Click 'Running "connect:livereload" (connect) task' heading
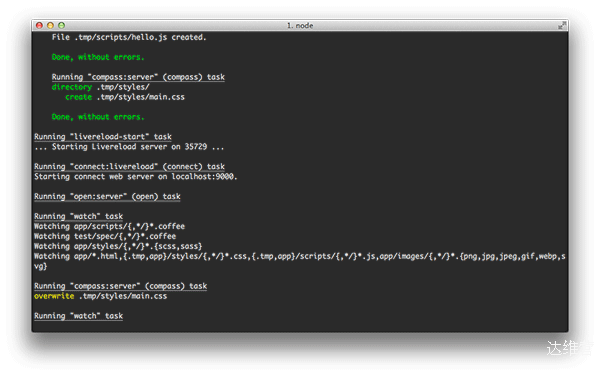 coord(129,166)
